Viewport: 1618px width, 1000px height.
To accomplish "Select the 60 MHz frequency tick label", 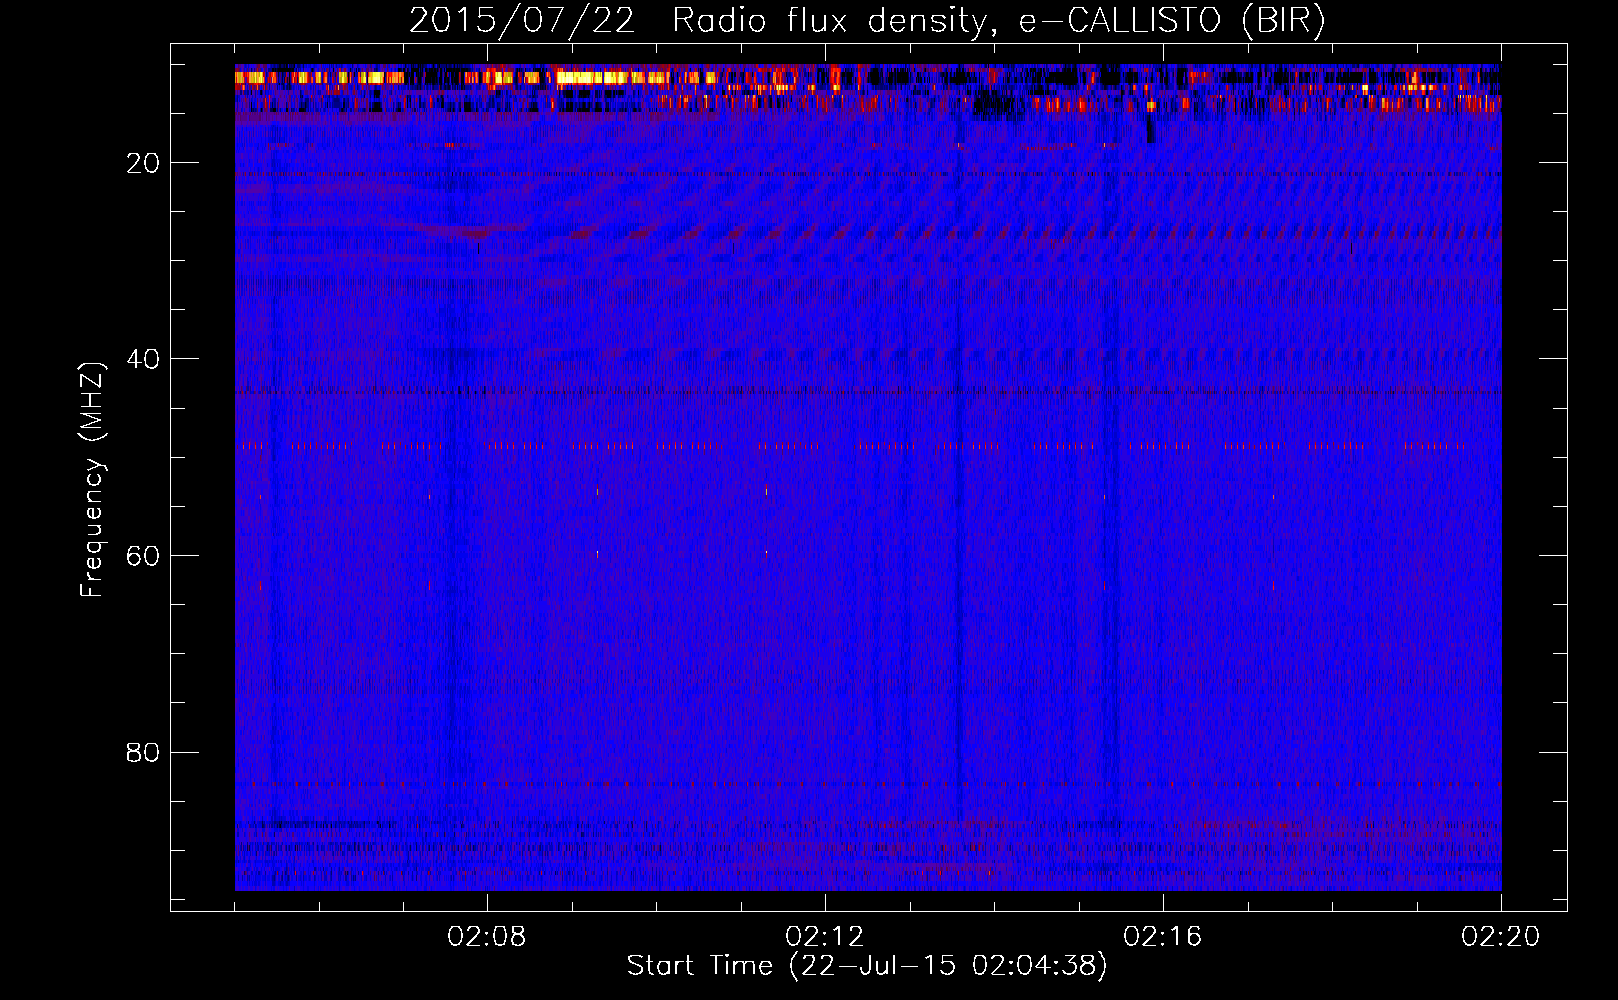I will point(143,556).
